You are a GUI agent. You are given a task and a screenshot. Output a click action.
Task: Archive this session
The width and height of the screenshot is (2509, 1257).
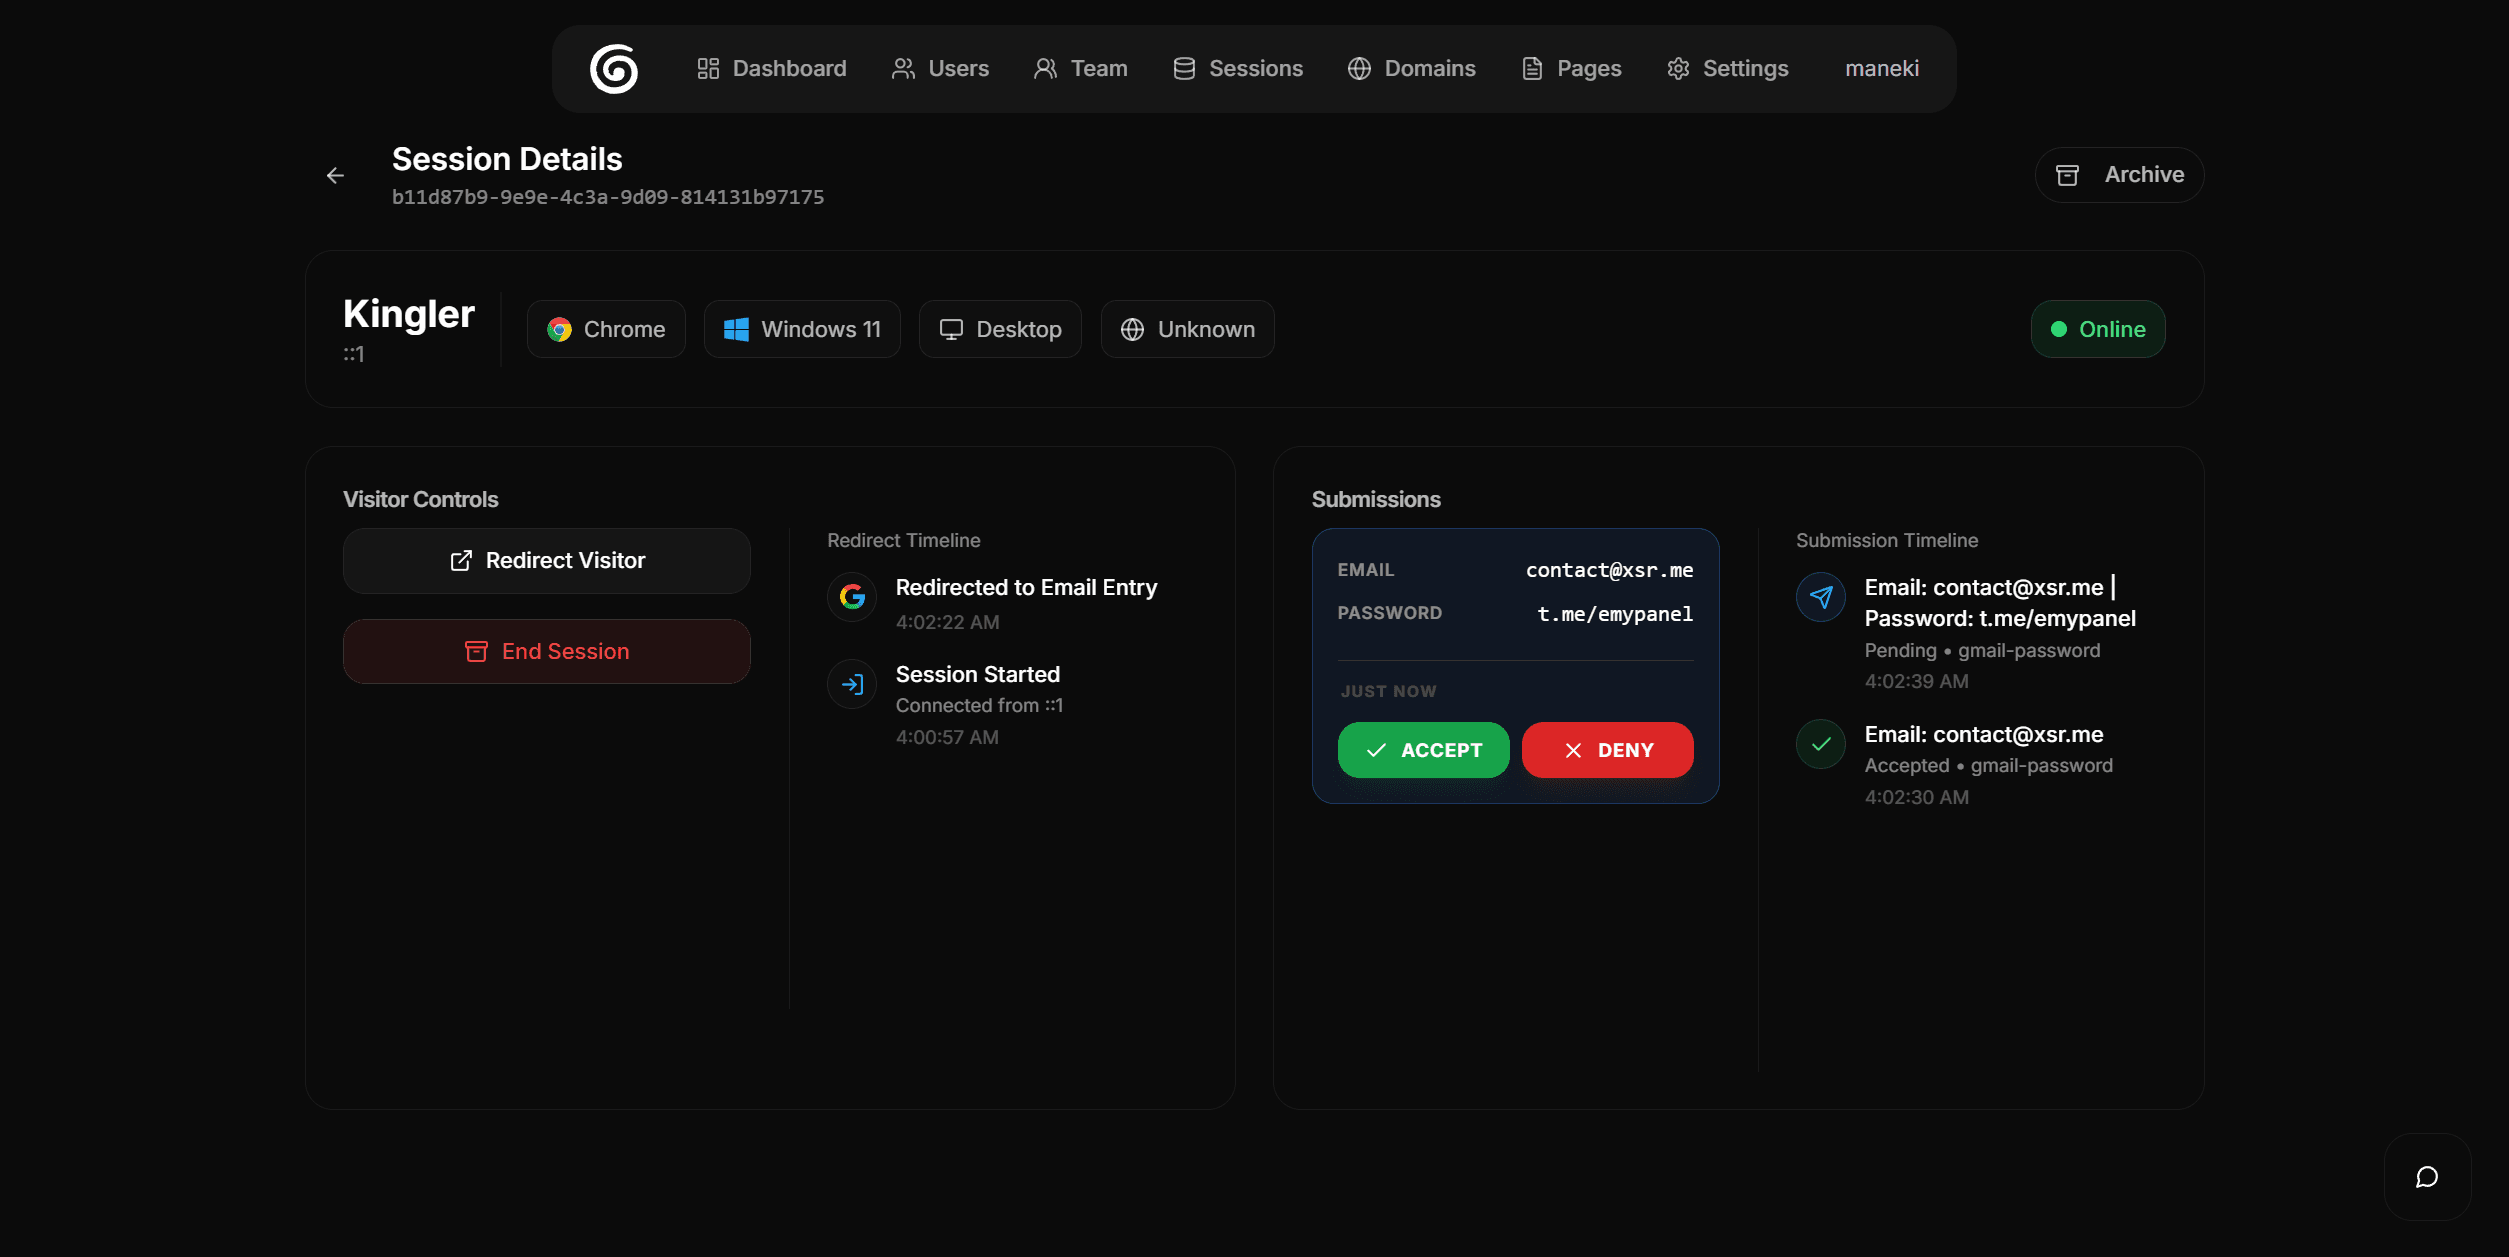point(2119,175)
